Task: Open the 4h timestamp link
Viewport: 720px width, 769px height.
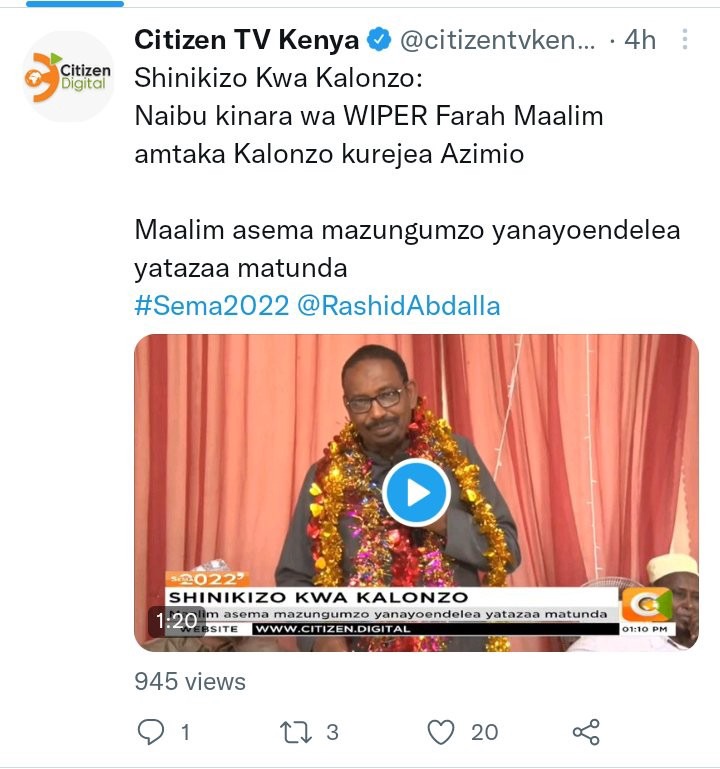Action: pyautogui.click(x=640, y=40)
